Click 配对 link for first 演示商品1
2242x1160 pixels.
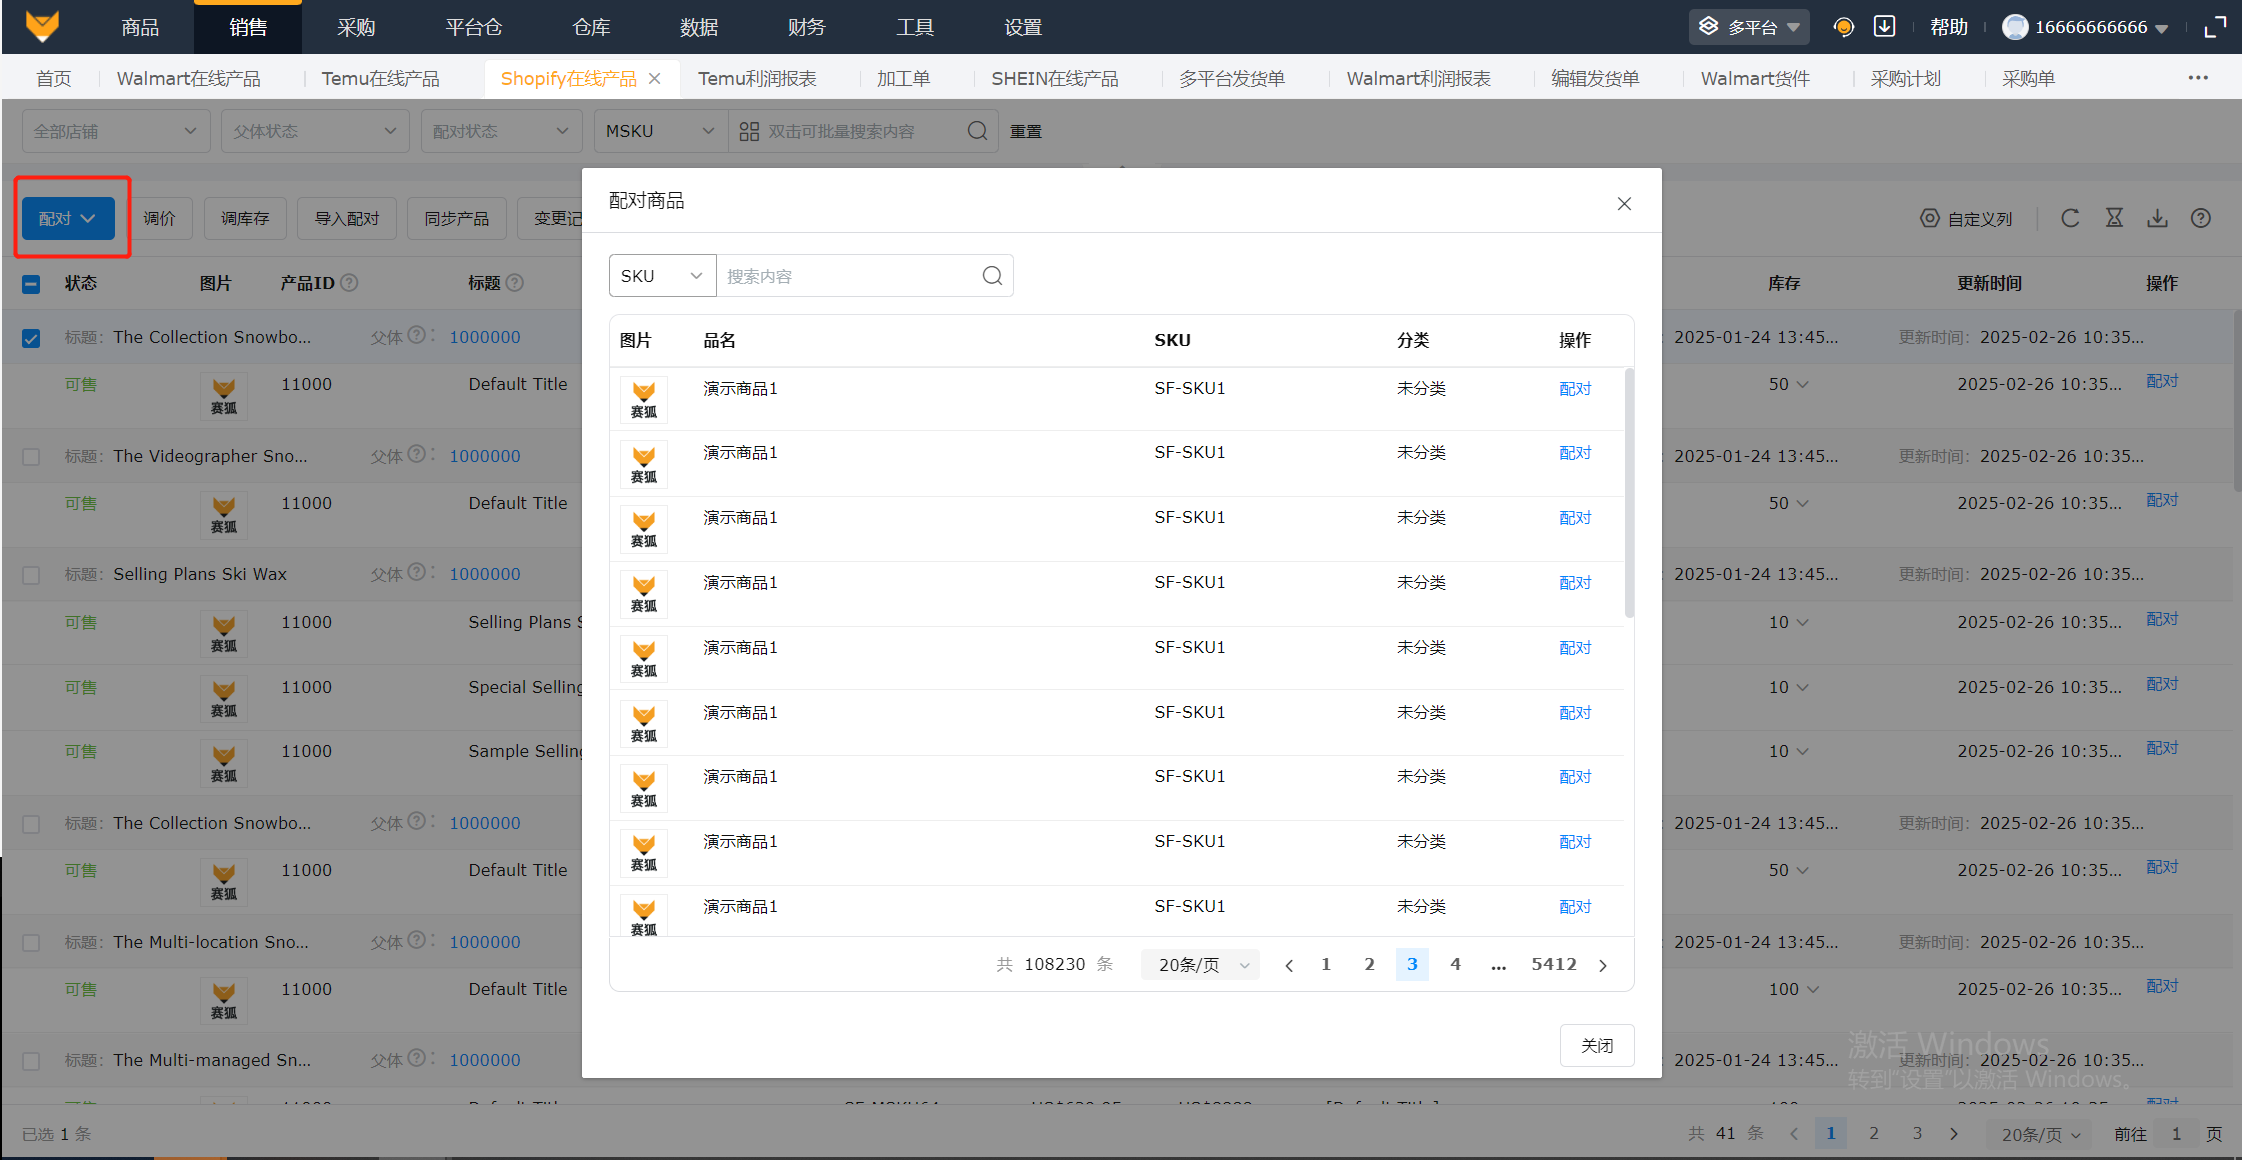point(1574,389)
